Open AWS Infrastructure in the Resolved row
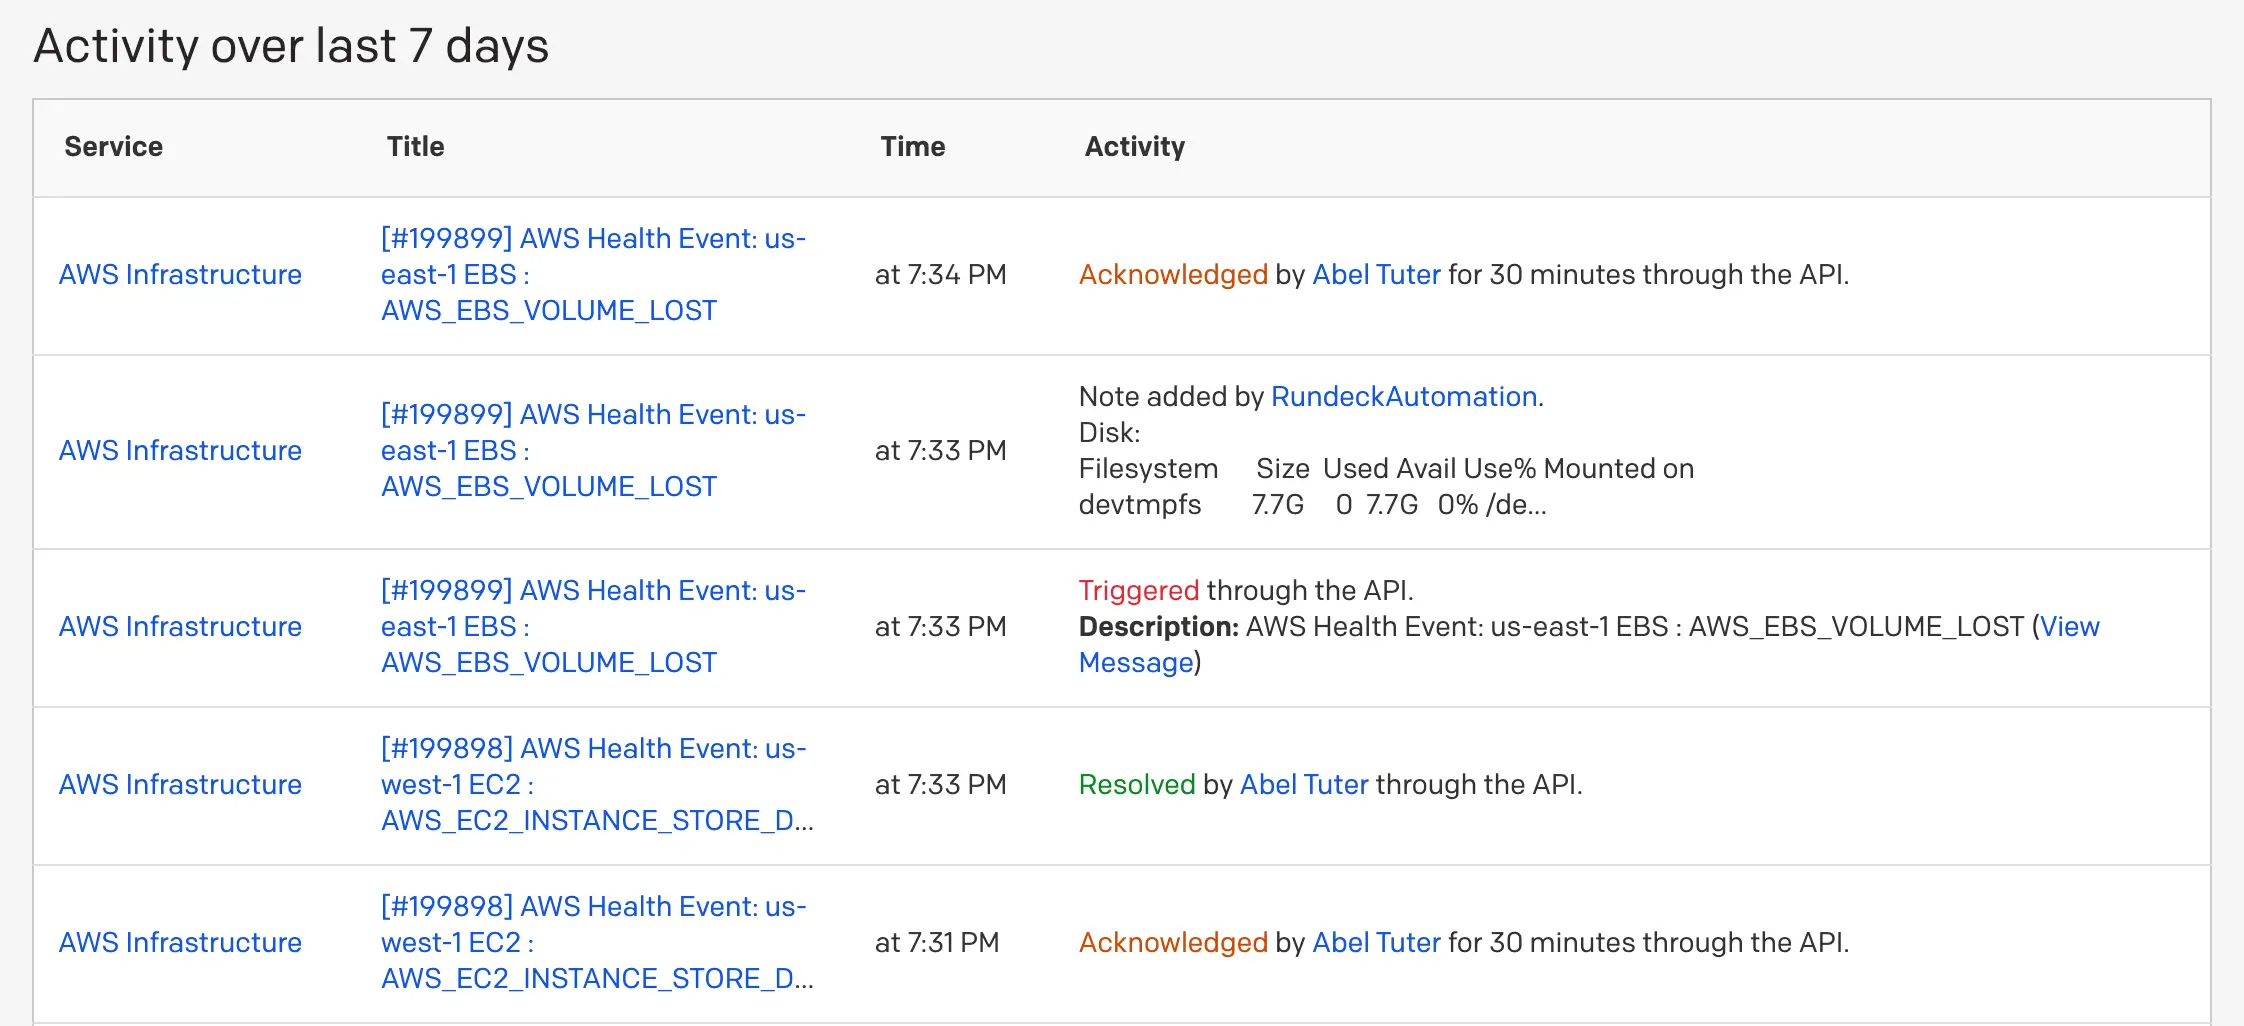Viewport: 2244px width, 1026px height. (x=180, y=785)
